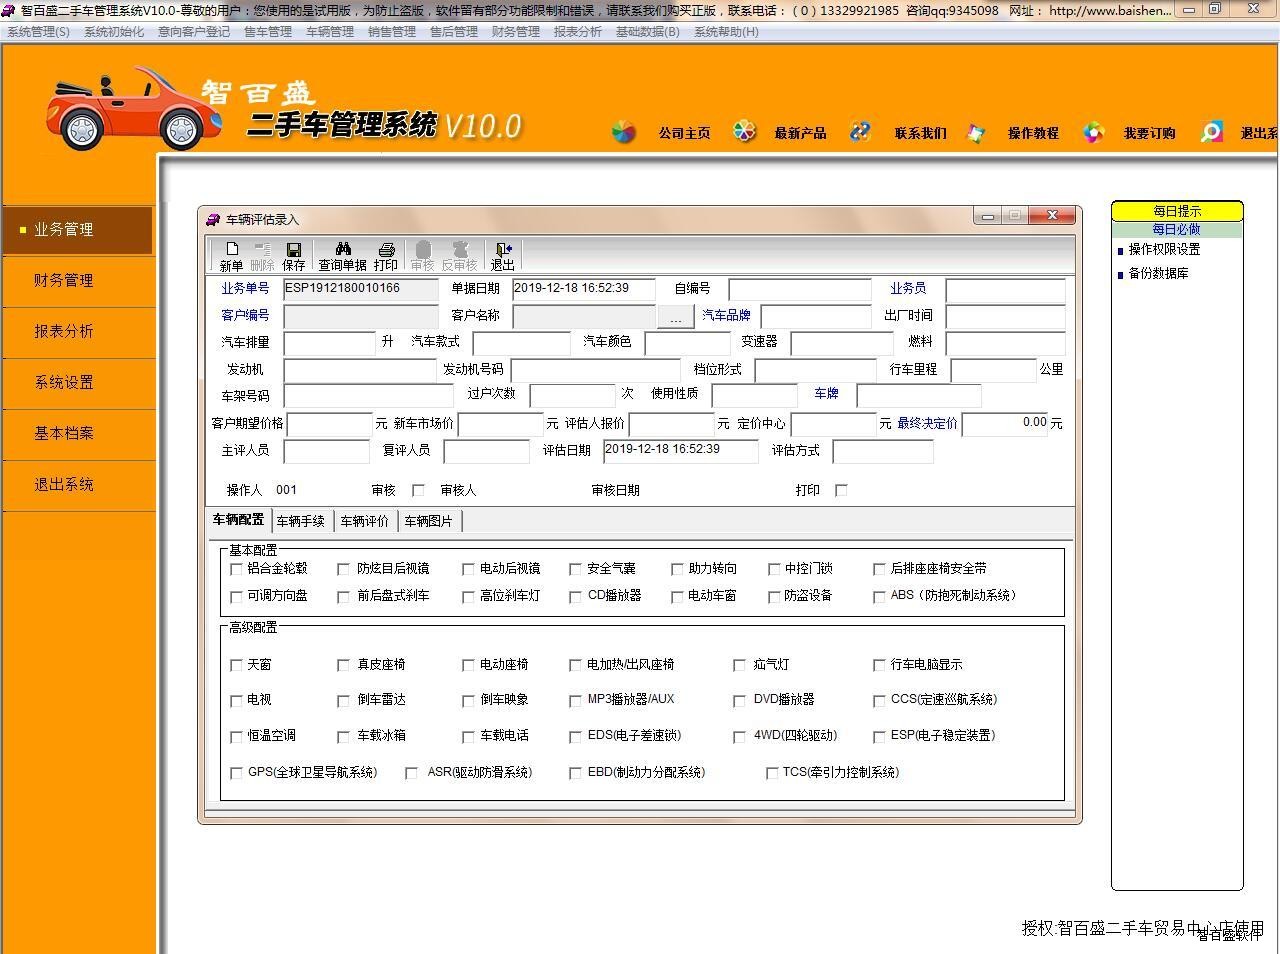Click the 客户名称 browse ellipsis button
This screenshot has height=954, width=1280.
tap(675, 317)
